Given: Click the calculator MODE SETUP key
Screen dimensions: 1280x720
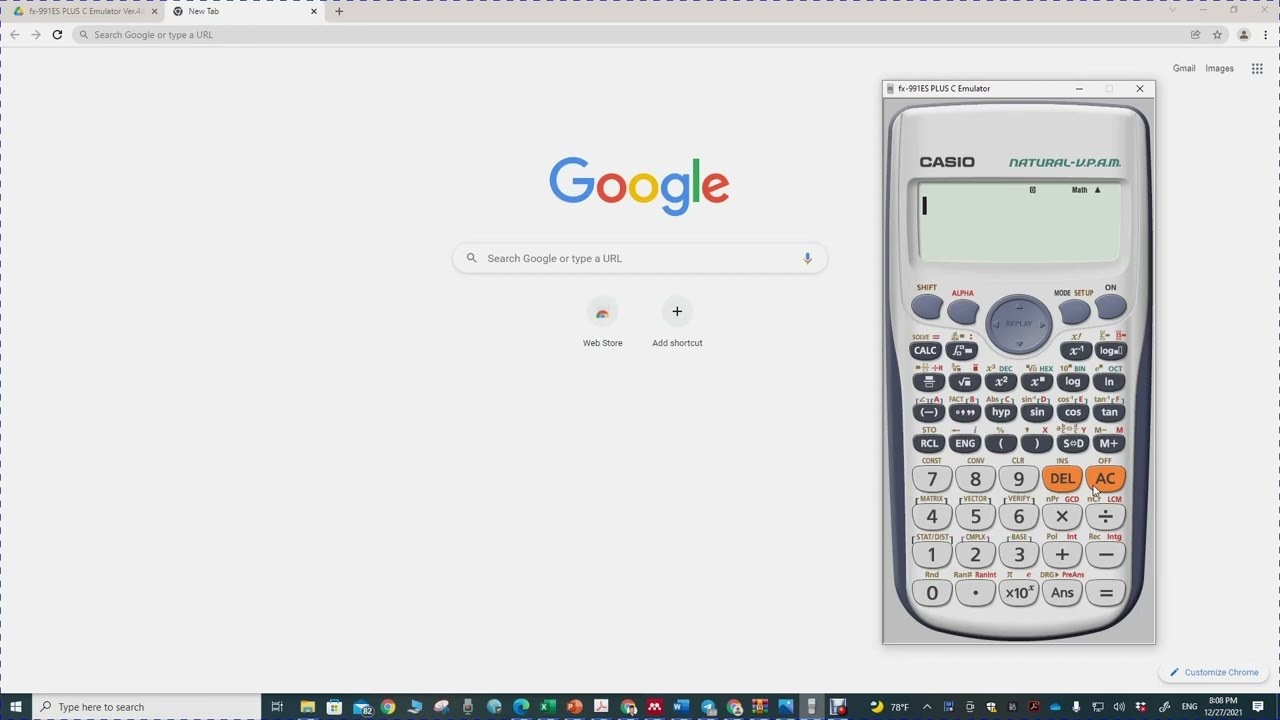Looking at the screenshot, I should pos(1074,311).
